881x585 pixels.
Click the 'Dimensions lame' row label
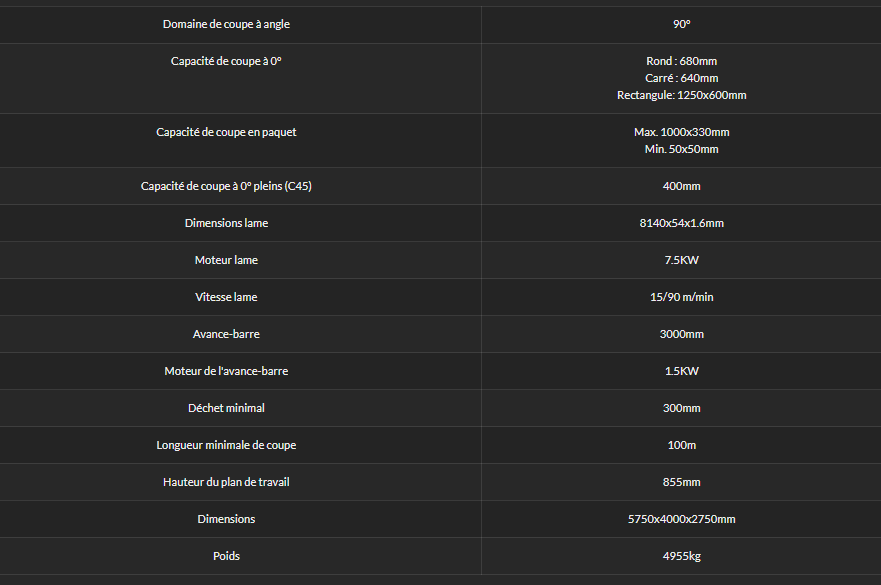[226, 223]
